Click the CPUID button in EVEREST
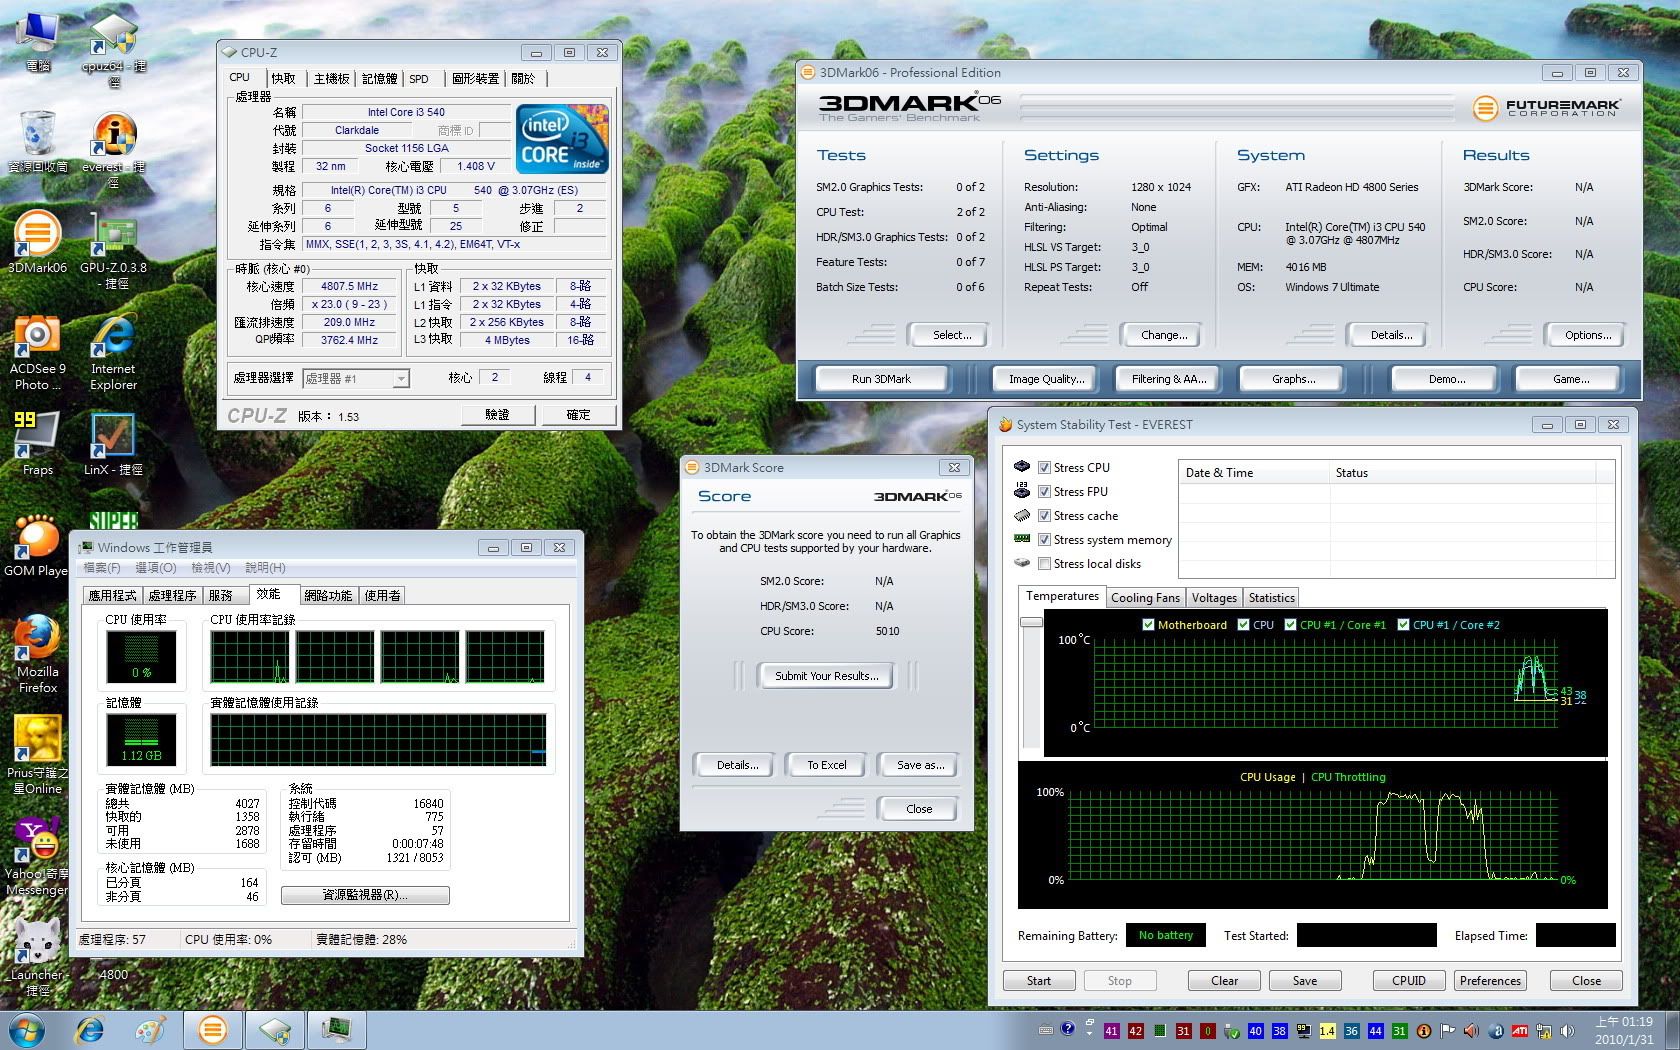This screenshot has height=1050, width=1680. coord(1408,980)
